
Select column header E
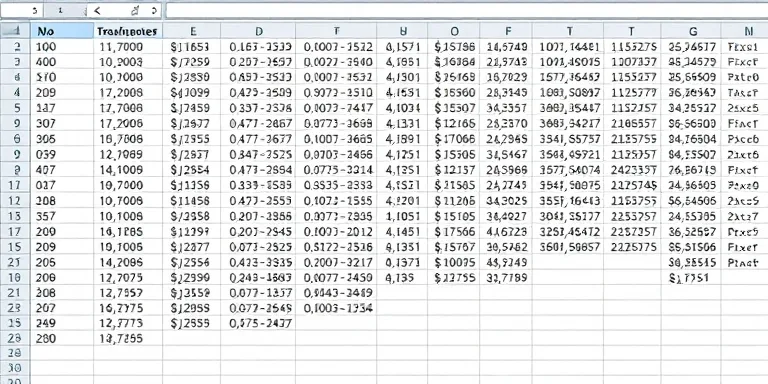[x=192, y=31]
